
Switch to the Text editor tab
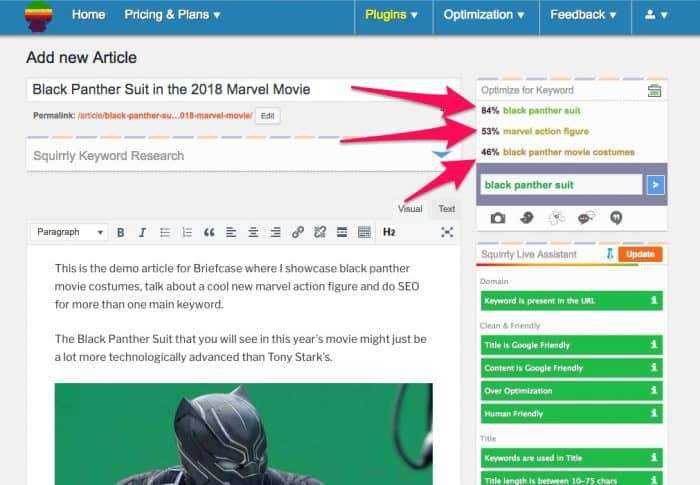[x=446, y=209]
